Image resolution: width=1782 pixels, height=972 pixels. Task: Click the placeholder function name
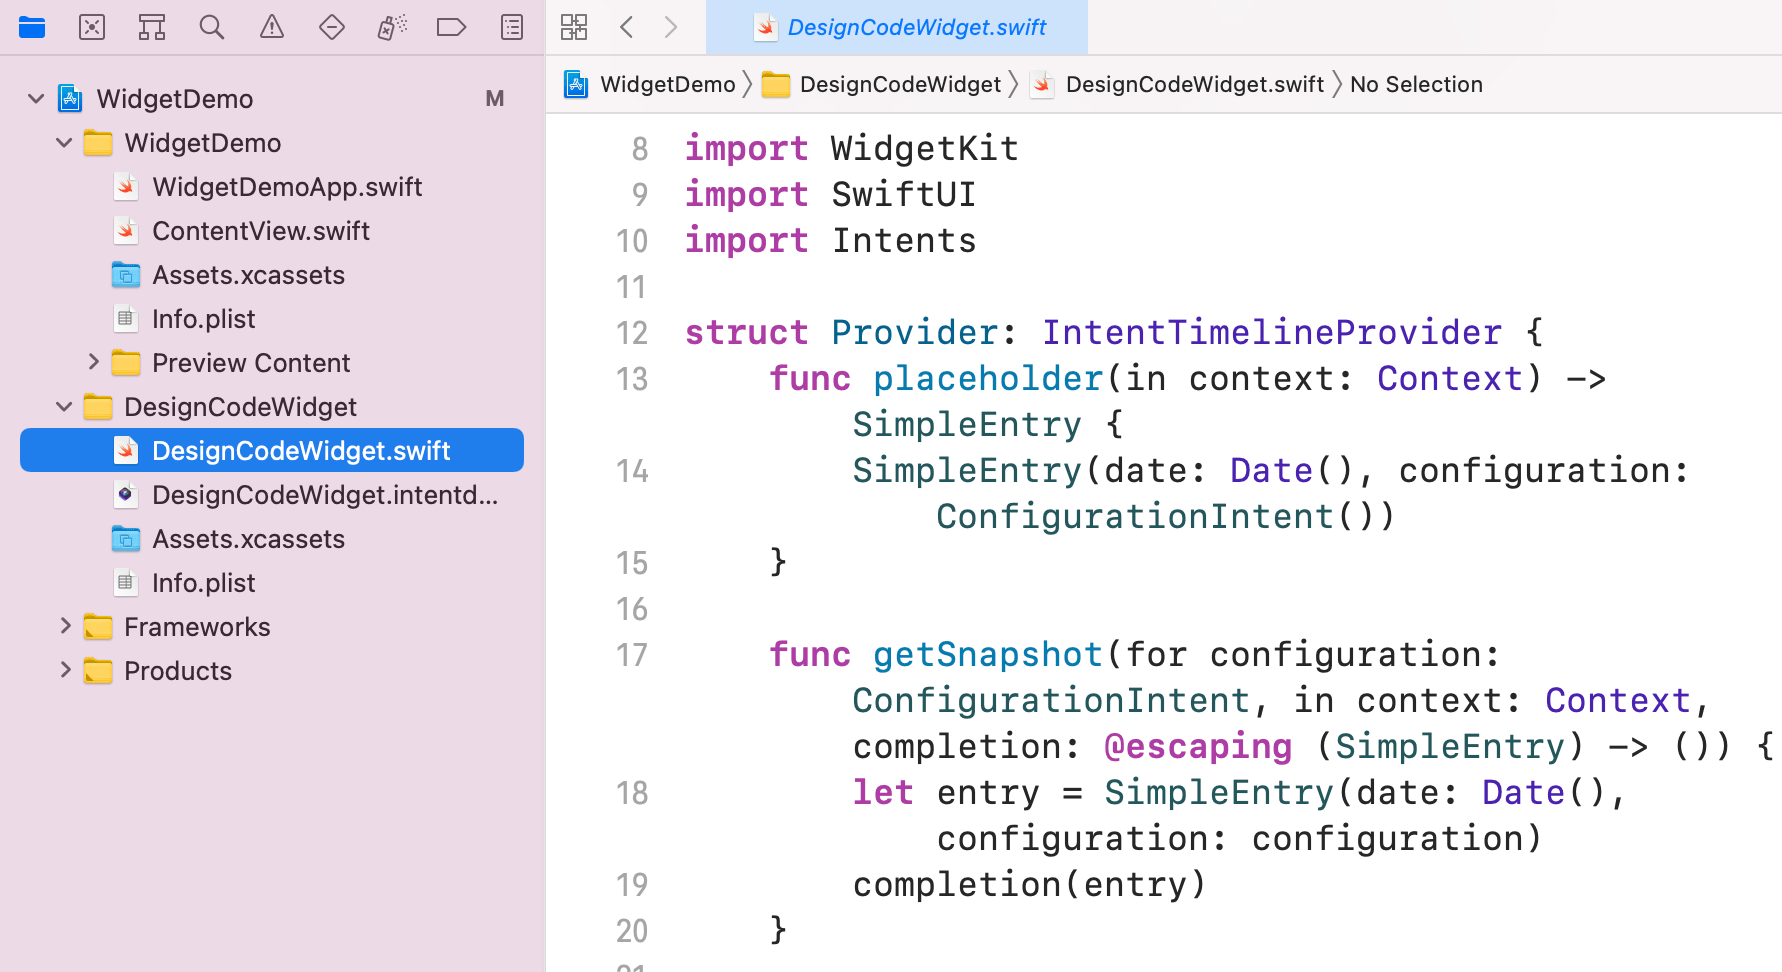pyautogui.click(x=988, y=379)
